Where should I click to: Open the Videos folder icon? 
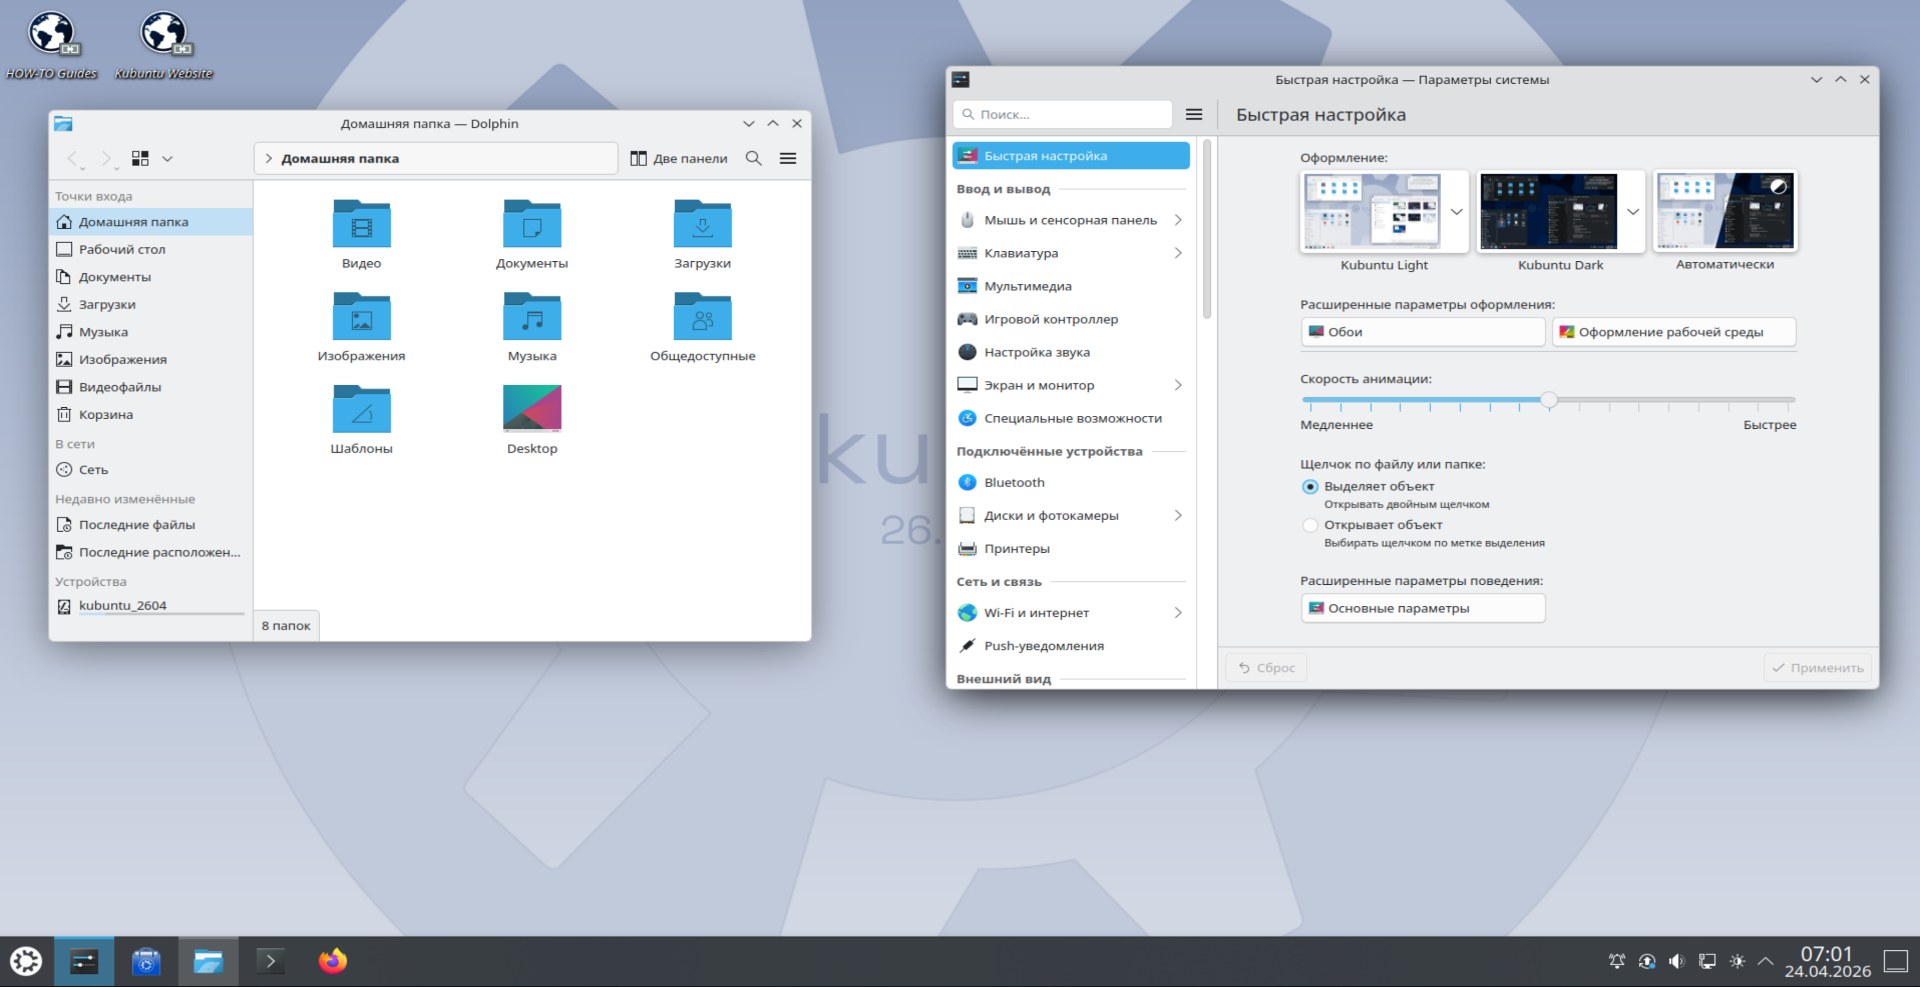tap(361, 224)
